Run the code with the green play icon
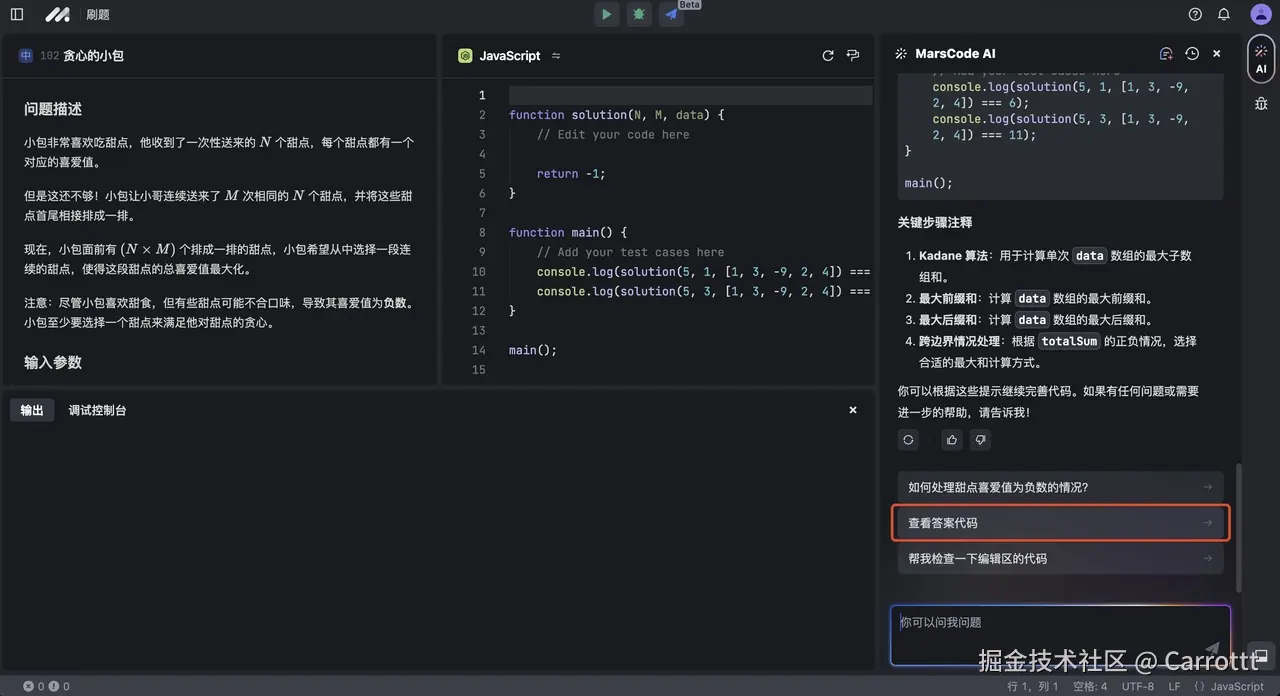Viewport: 1280px width, 696px height. [606, 14]
